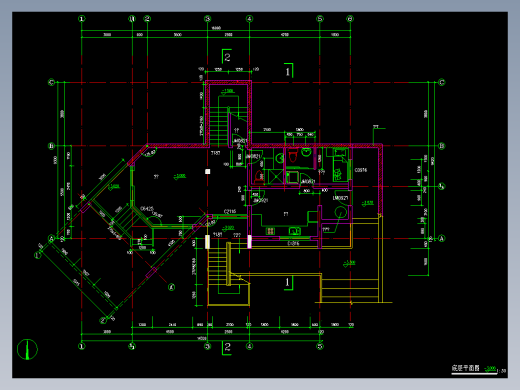Select section mark 1 beside the lower terrace

pyautogui.click(x=289, y=282)
